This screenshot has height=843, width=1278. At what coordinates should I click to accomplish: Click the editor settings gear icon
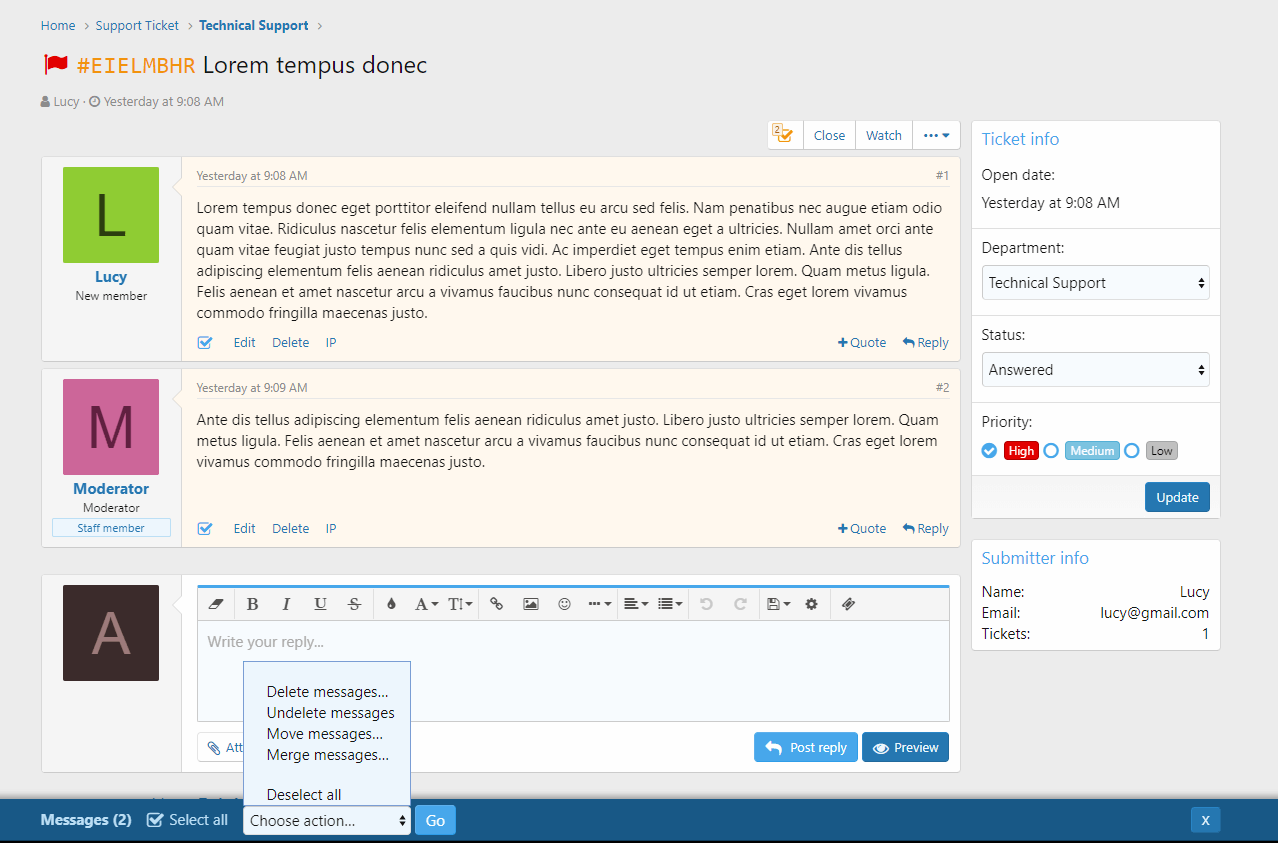(x=811, y=604)
